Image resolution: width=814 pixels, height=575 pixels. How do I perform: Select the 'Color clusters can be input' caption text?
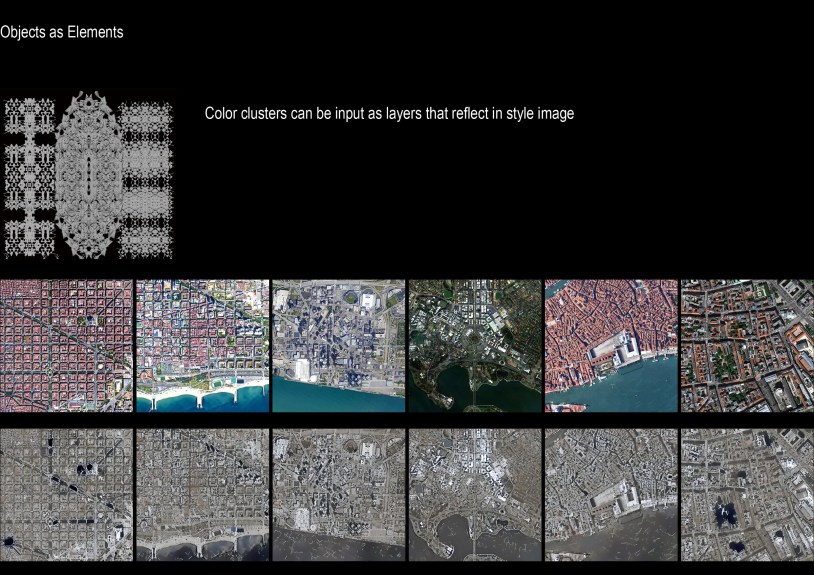click(x=389, y=114)
